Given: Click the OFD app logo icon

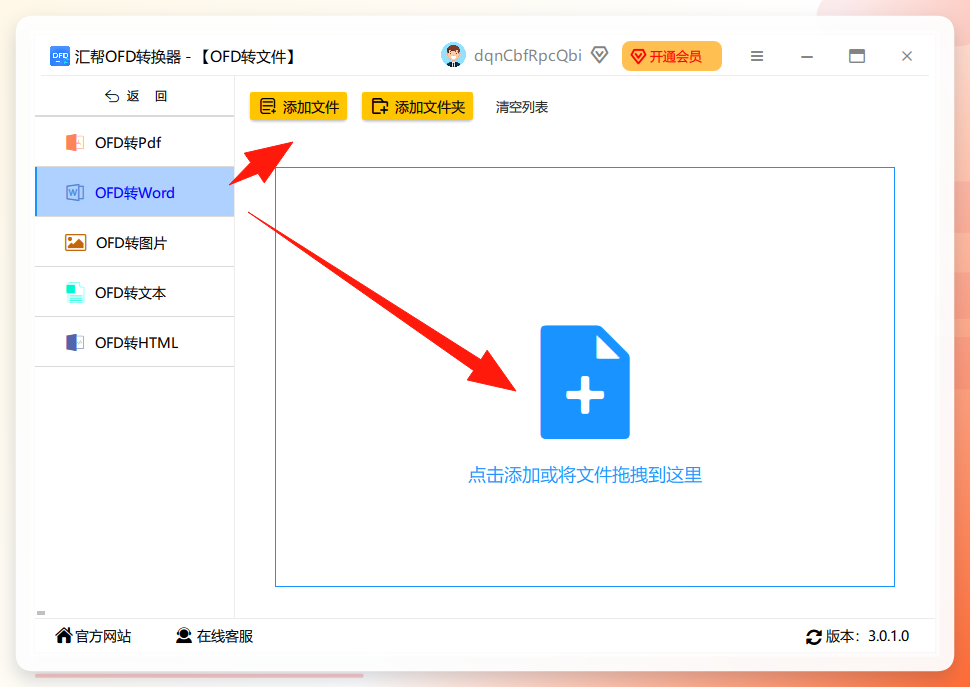Looking at the screenshot, I should coord(60,56).
